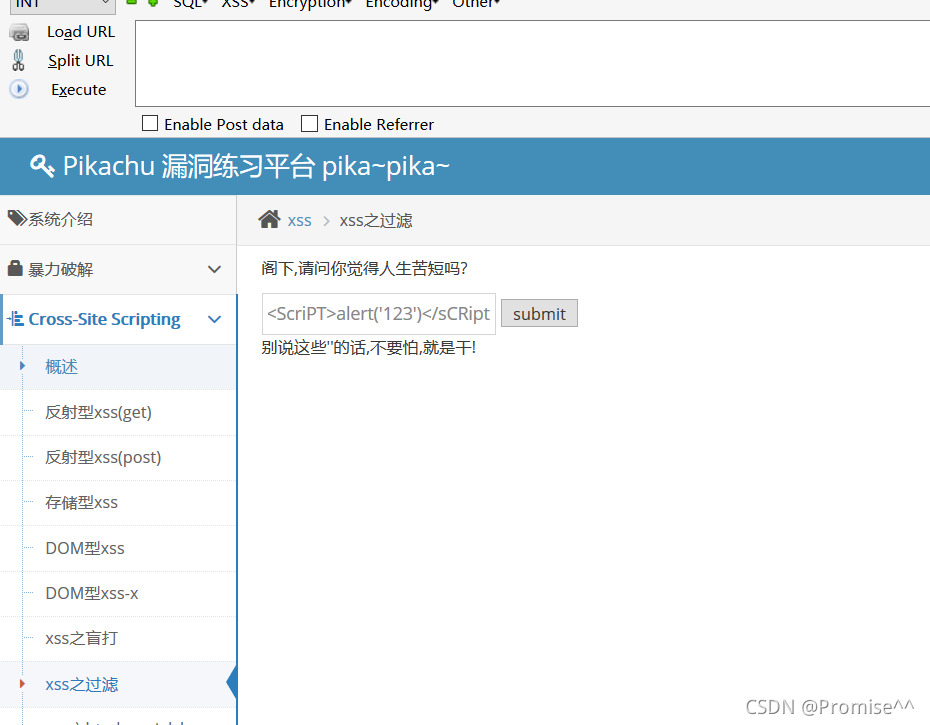Open the XSS menu in HackBar

237,4
